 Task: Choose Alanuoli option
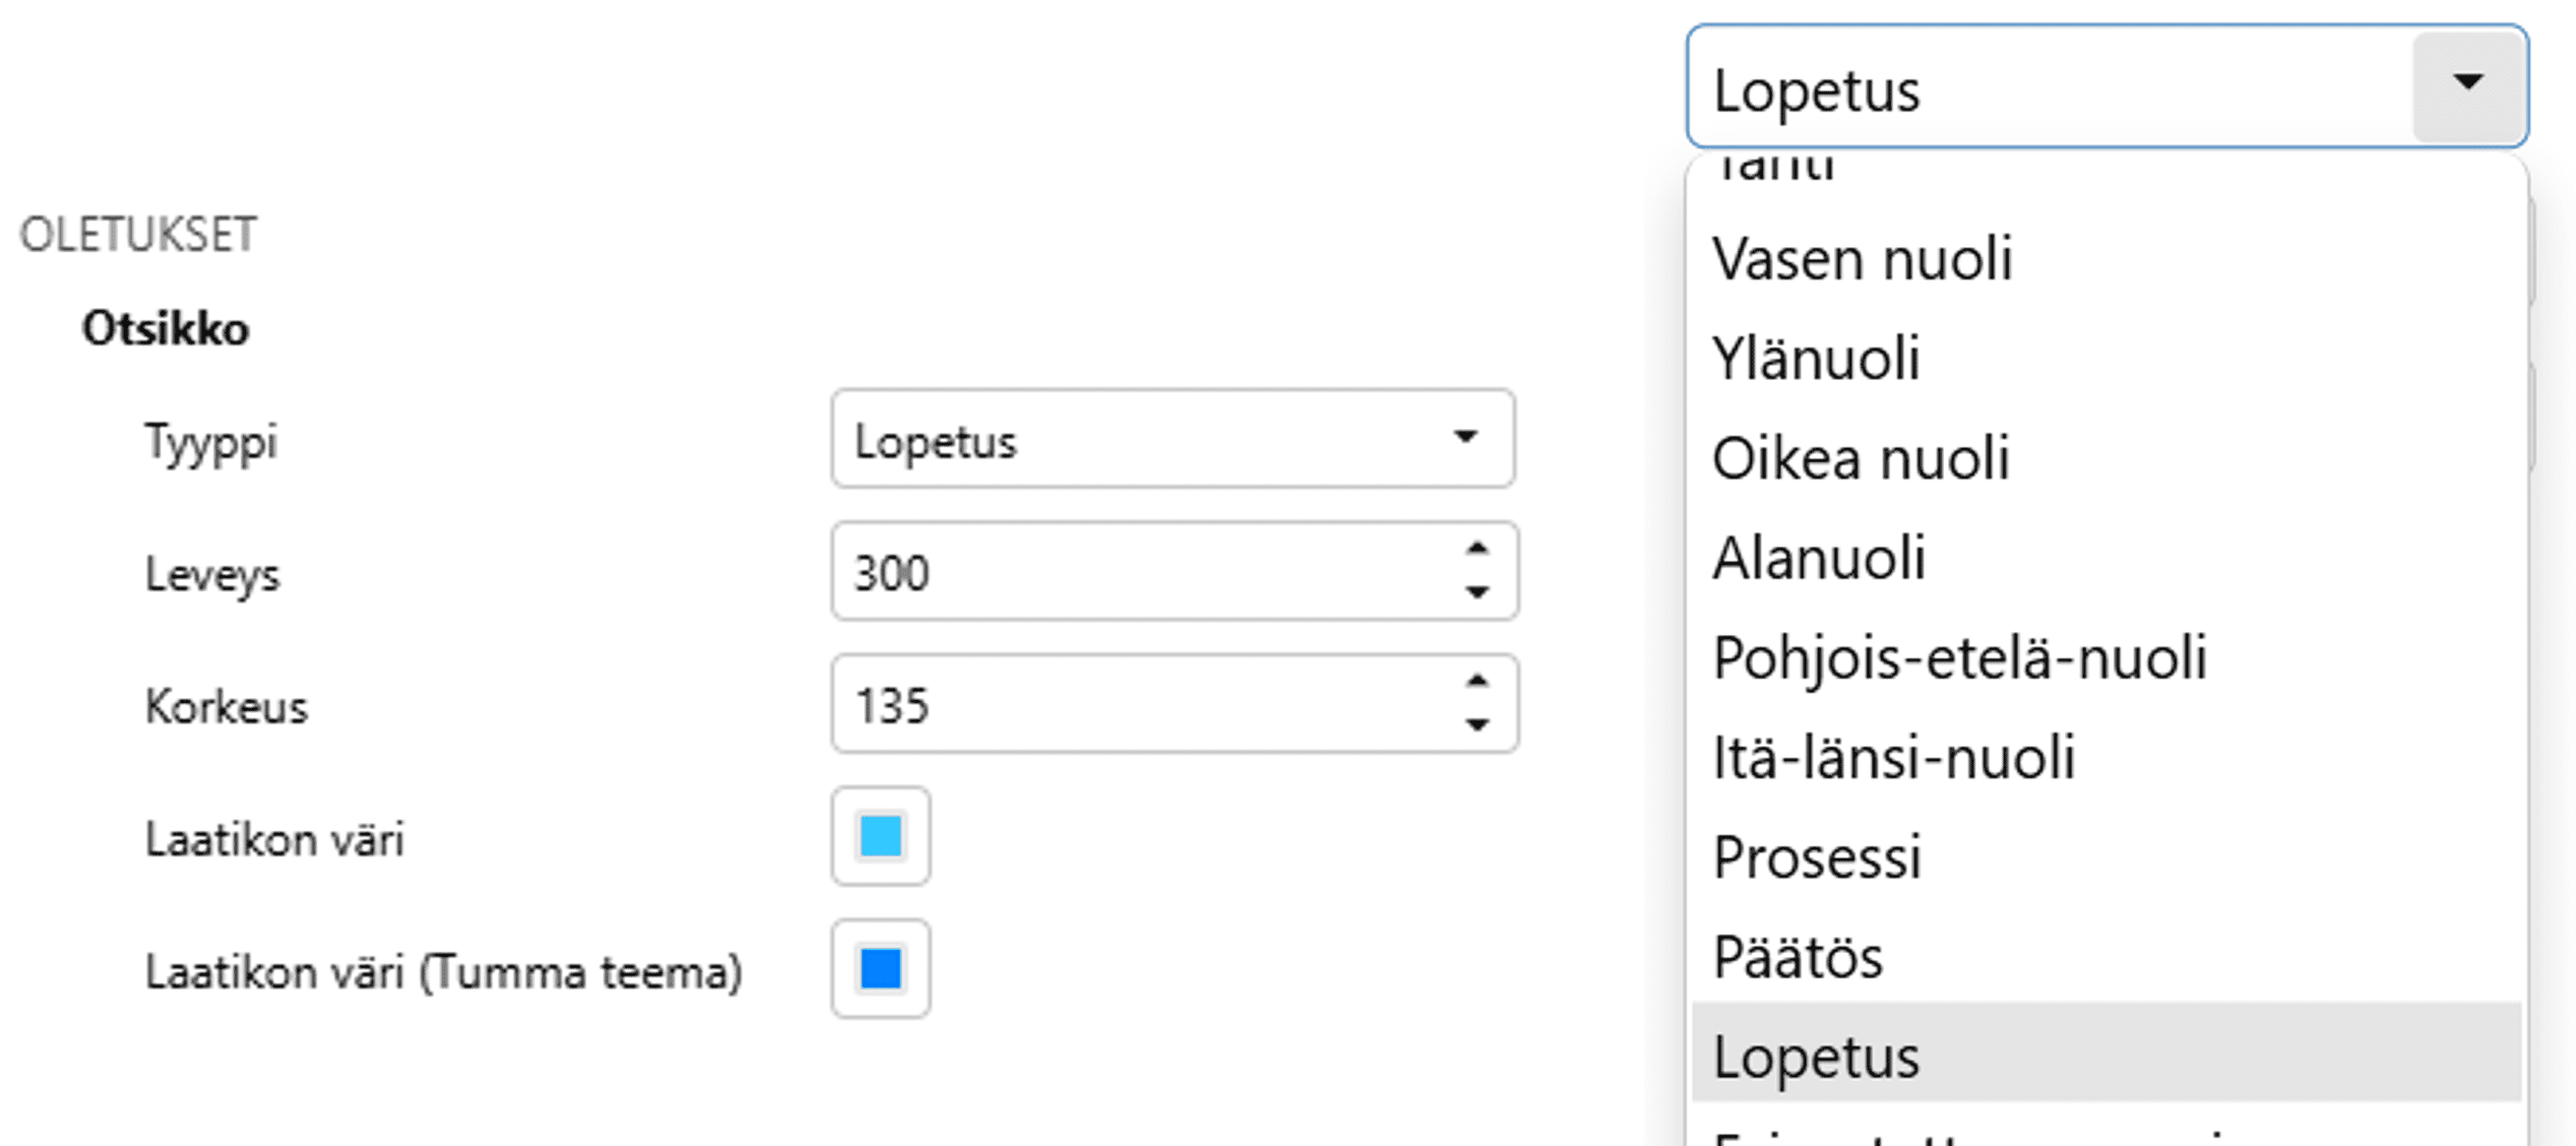(1818, 558)
